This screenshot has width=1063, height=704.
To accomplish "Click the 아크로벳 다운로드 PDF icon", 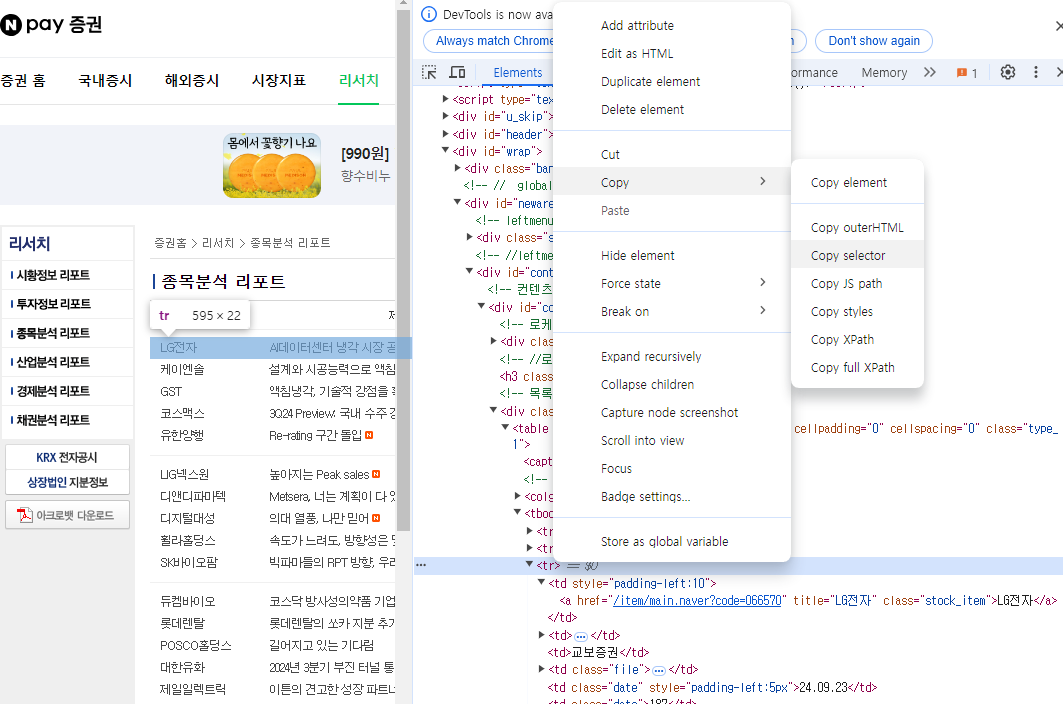I will point(25,515).
